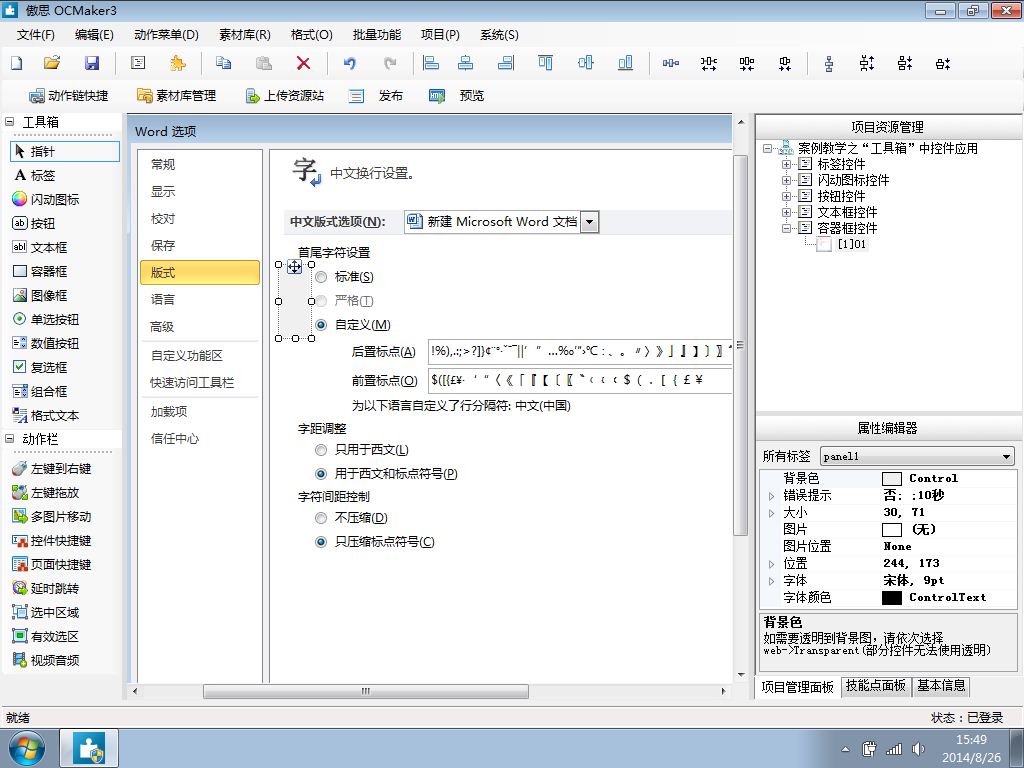Choose the 多图片移动 action
1024x768 pixels.
pos(52,517)
